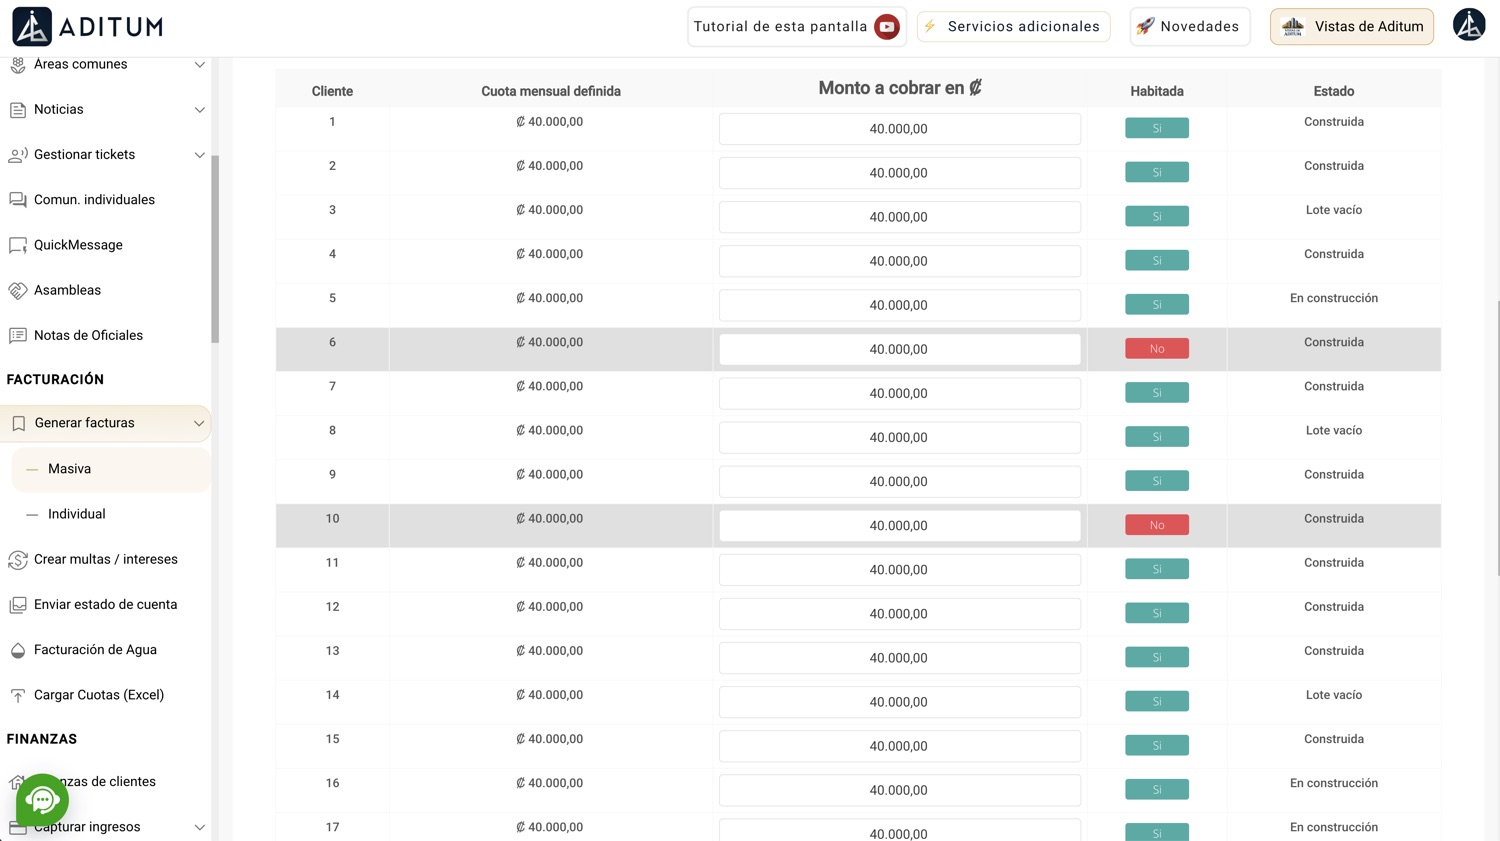Click the Gestionar tickets icon
Screen dimensions: 1500x841
[x=18, y=155]
